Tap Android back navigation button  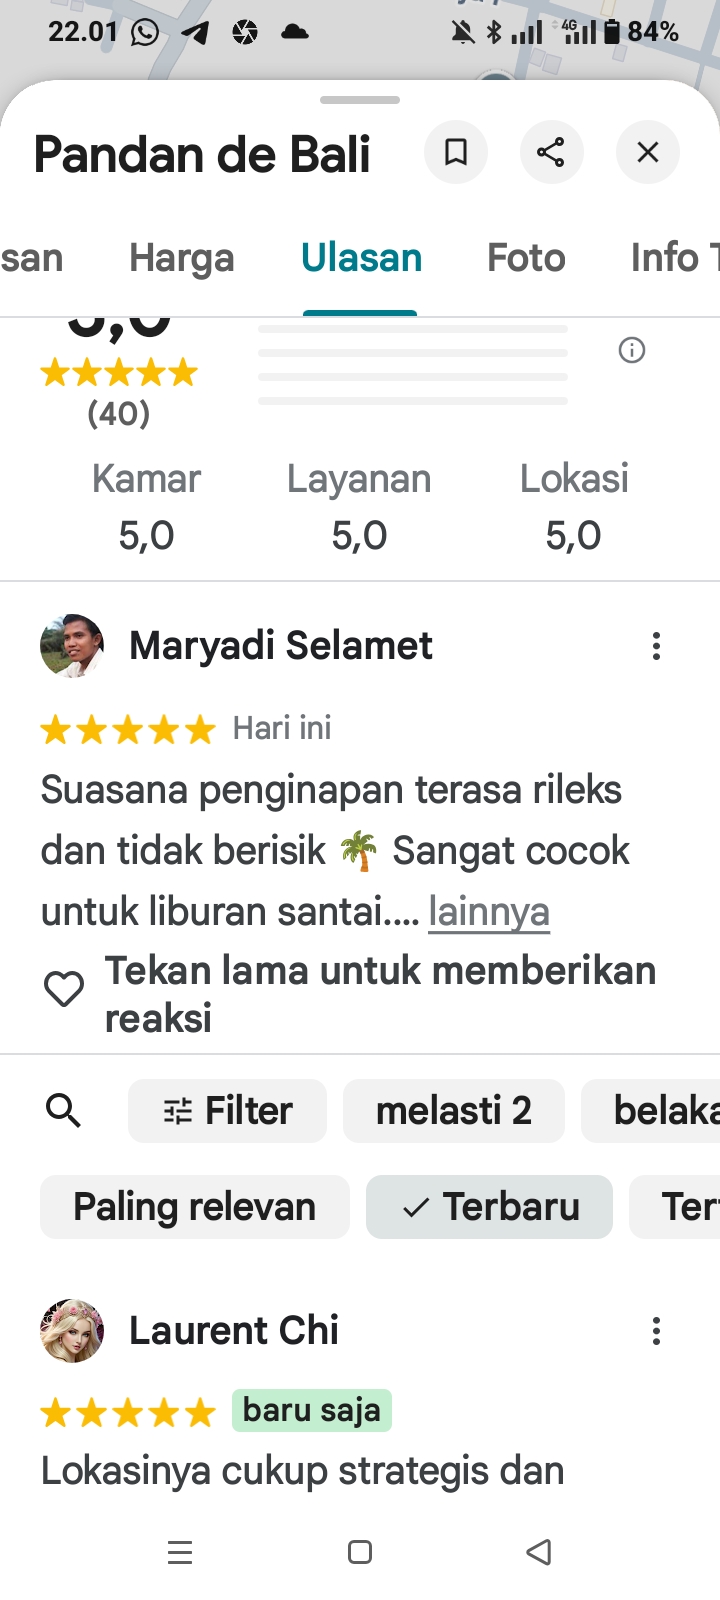pyautogui.click(x=539, y=1552)
